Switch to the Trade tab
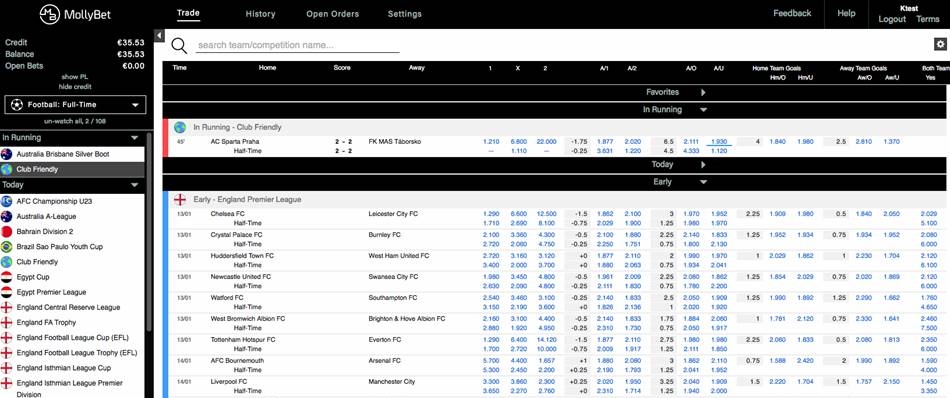This screenshot has height=398, width=950. click(188, 13)
